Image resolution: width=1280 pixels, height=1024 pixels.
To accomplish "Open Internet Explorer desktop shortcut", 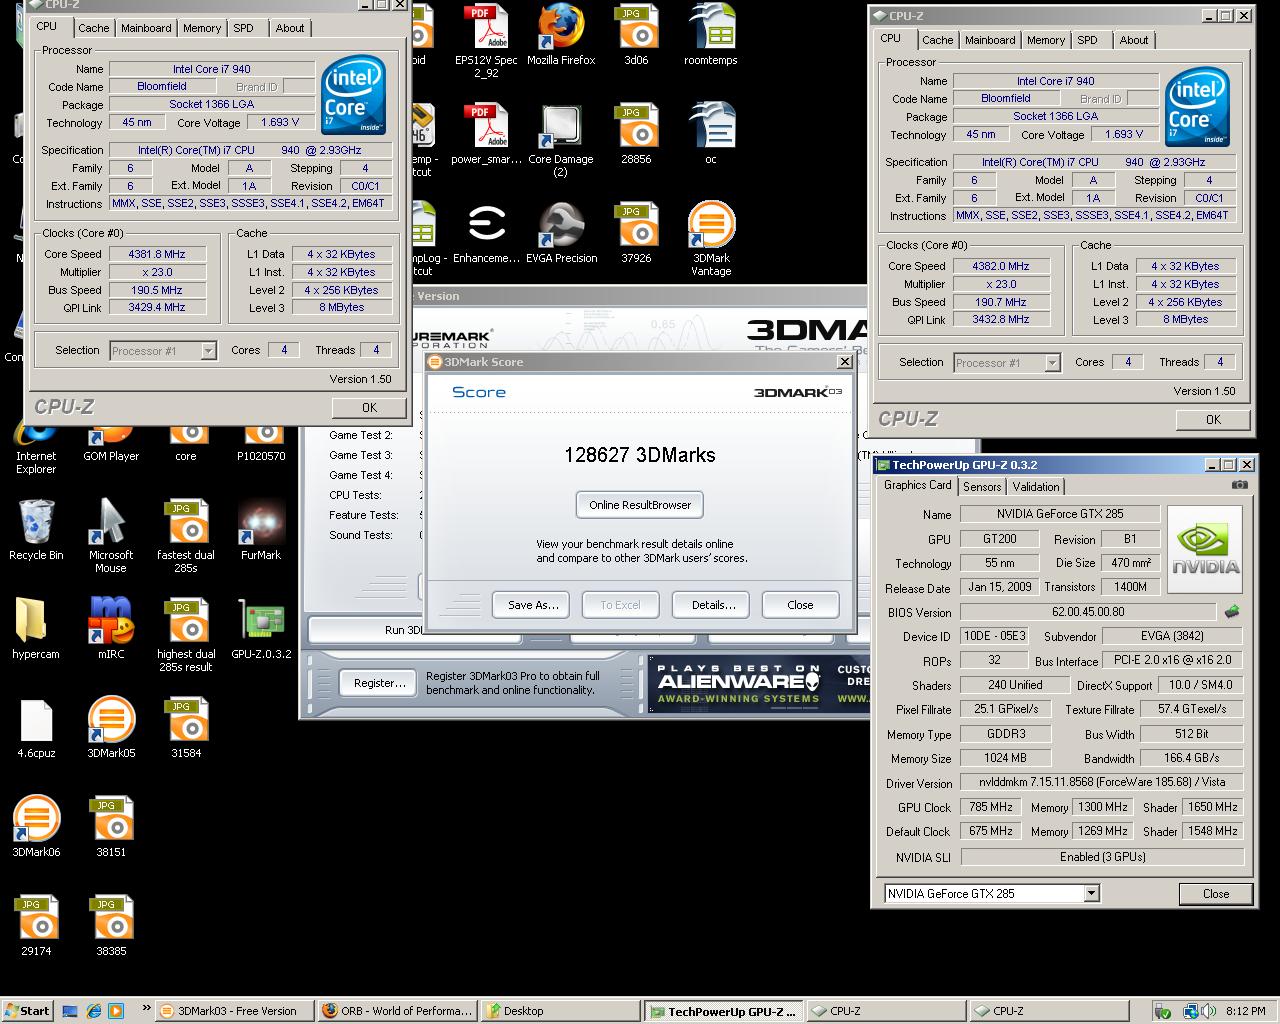I will (x=36, y=449).
